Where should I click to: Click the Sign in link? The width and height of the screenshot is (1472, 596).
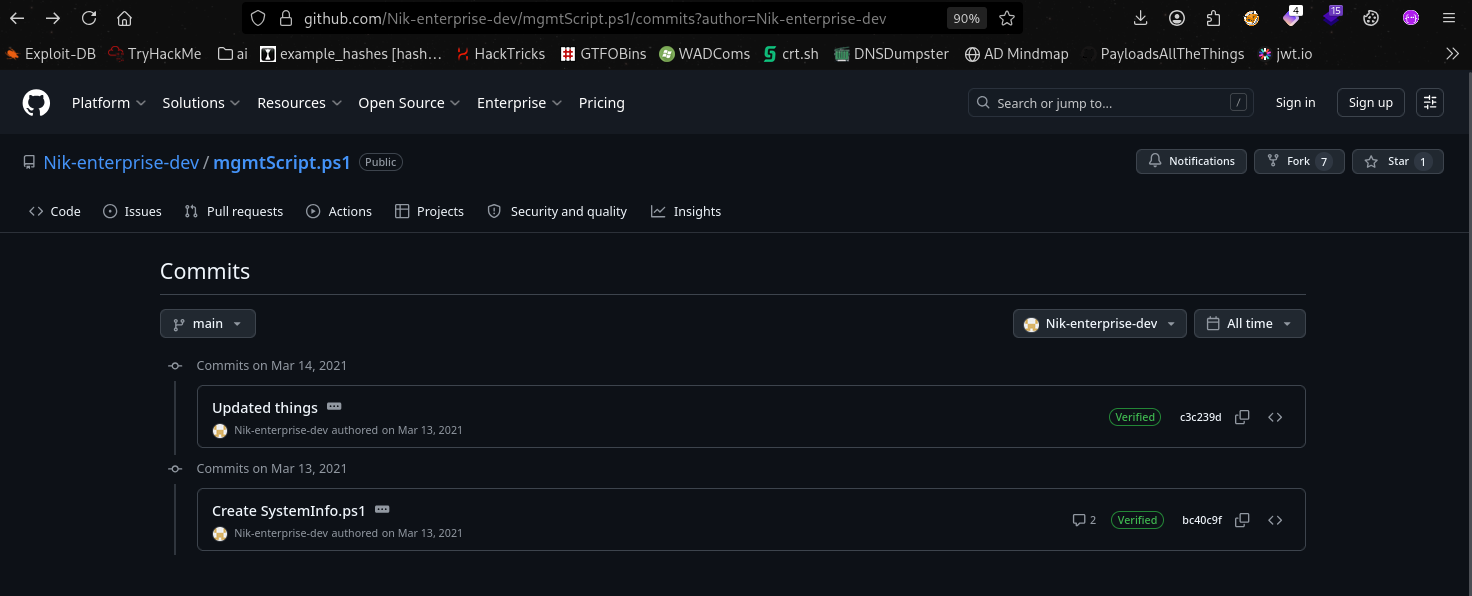click(1295, 103)
